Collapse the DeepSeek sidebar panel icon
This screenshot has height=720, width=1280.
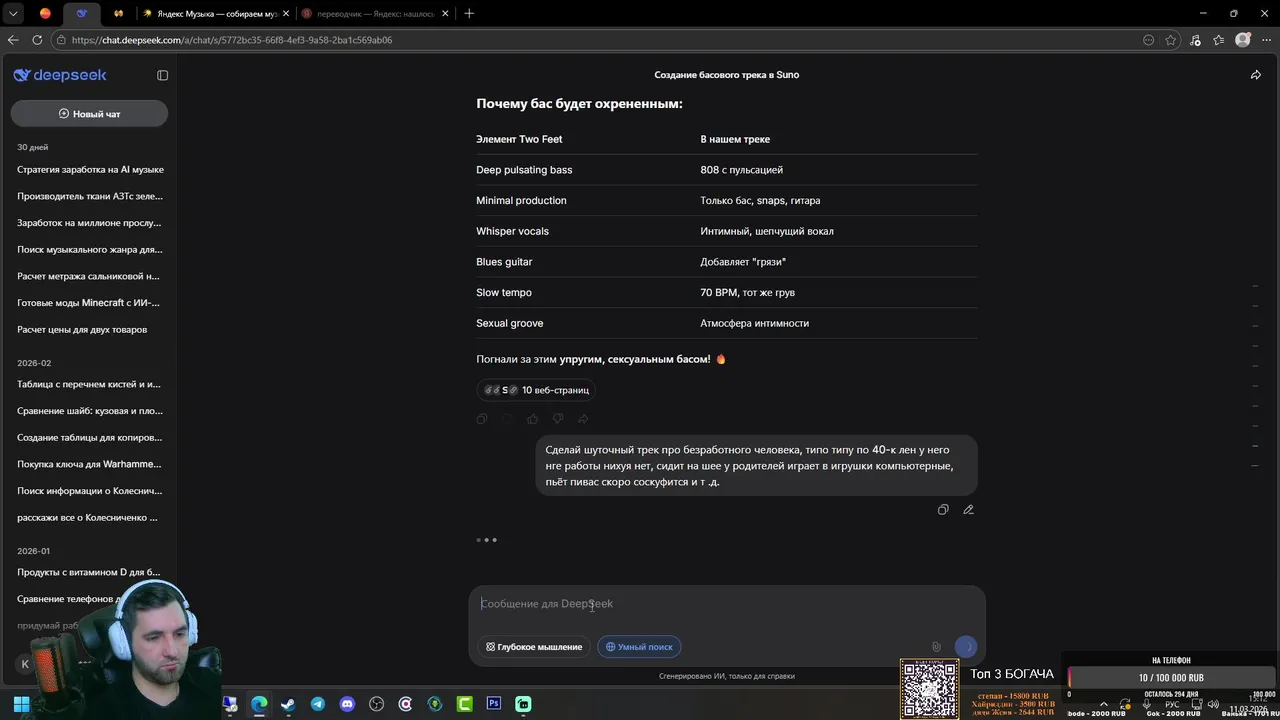click(162, 75)
